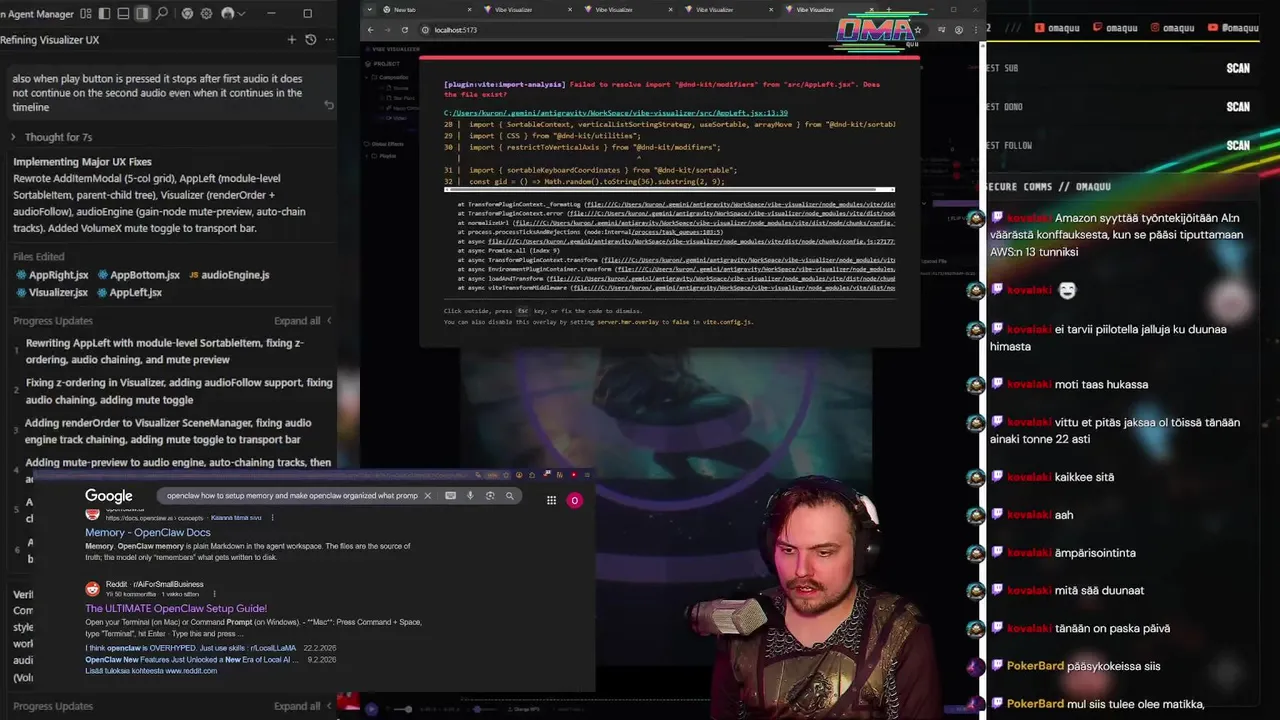Click the Twitch omaquu handle in overlay header

pos(1115,28)
